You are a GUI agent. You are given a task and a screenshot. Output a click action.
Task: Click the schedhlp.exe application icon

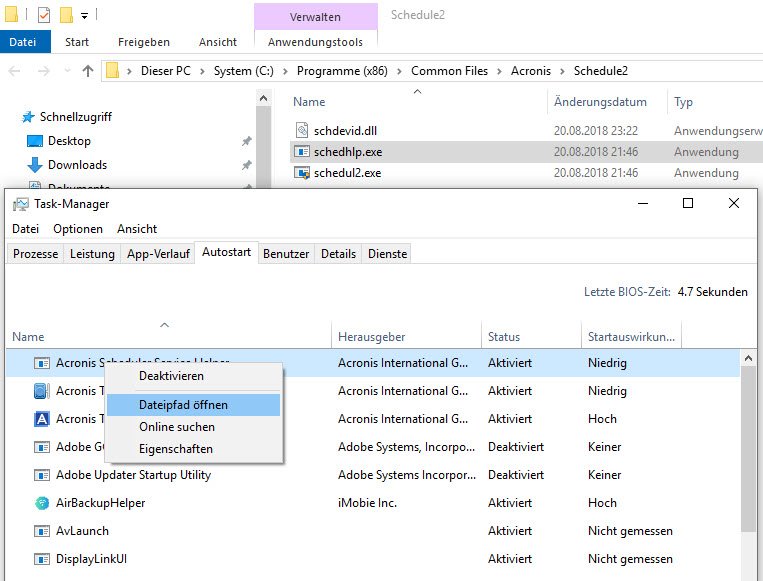pyautogui.click(x=302, y=151)
